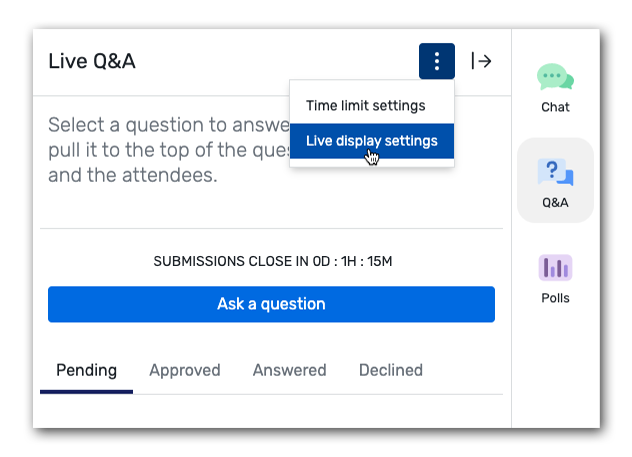Open the Answered questions tab
The image size is (632, 457).
289,370
